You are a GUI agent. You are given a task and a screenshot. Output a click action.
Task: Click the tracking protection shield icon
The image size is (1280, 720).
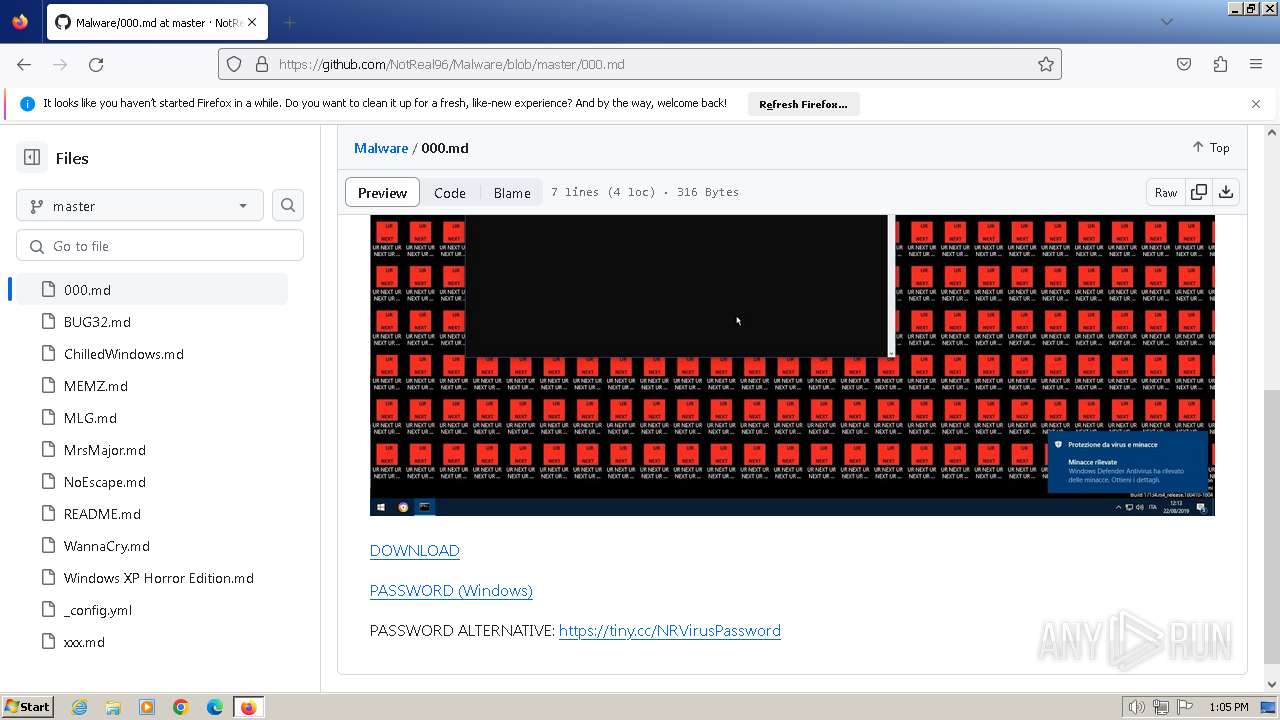234,64
